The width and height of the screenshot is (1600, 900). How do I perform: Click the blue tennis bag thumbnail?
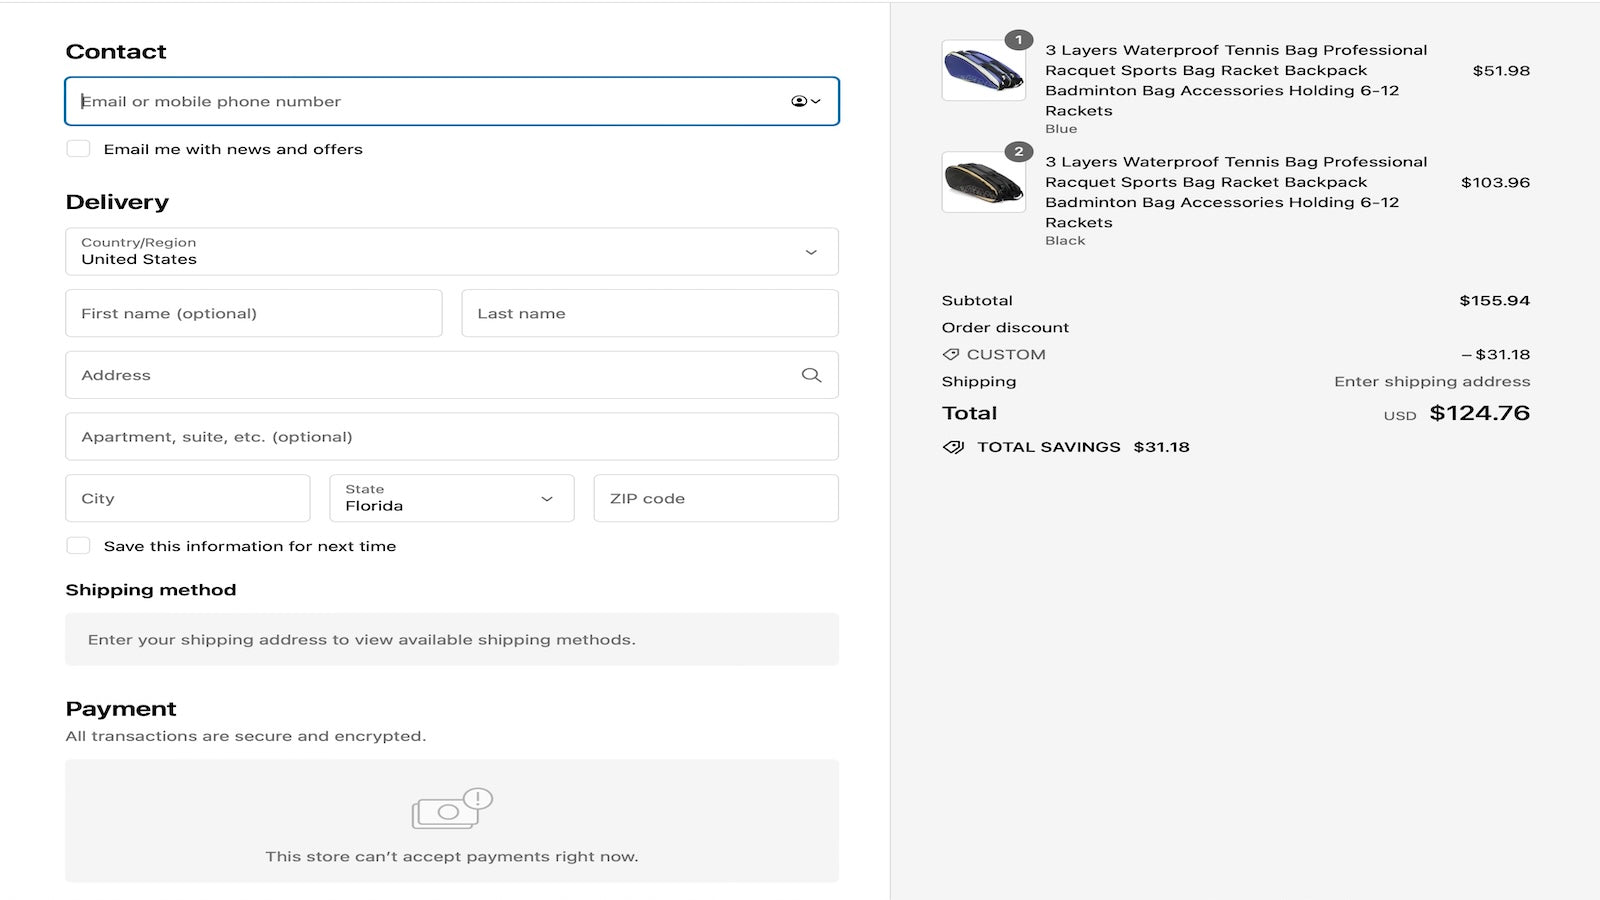983,72
